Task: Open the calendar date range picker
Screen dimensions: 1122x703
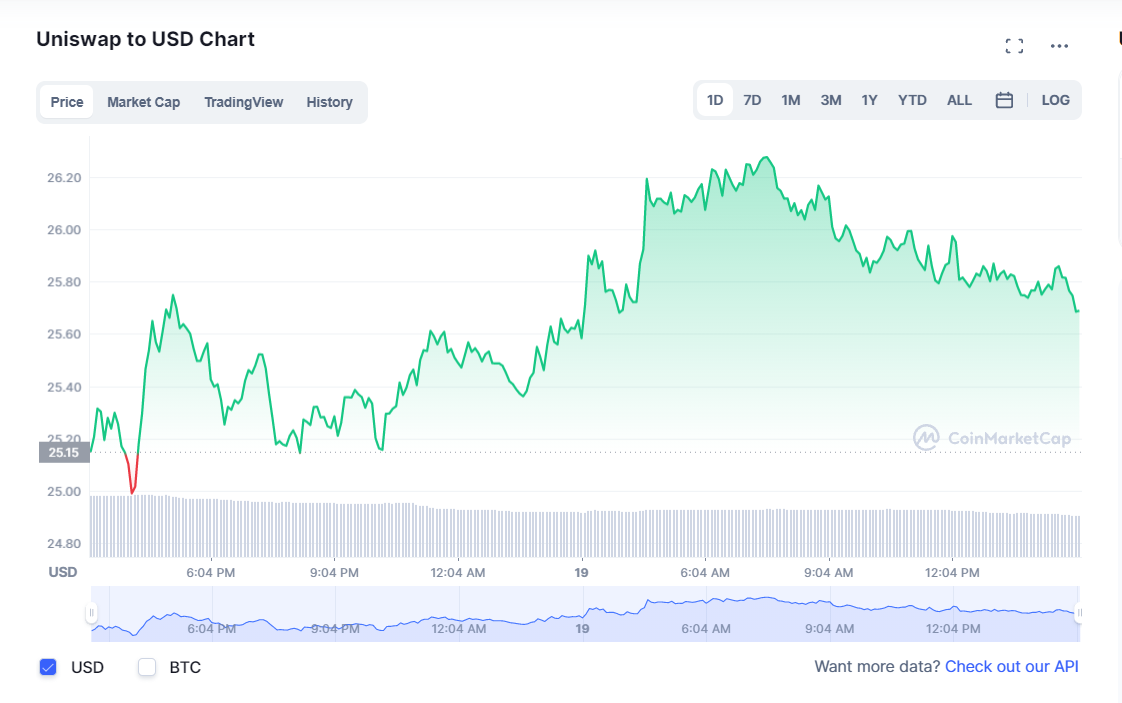Action: click(1004, 100)
